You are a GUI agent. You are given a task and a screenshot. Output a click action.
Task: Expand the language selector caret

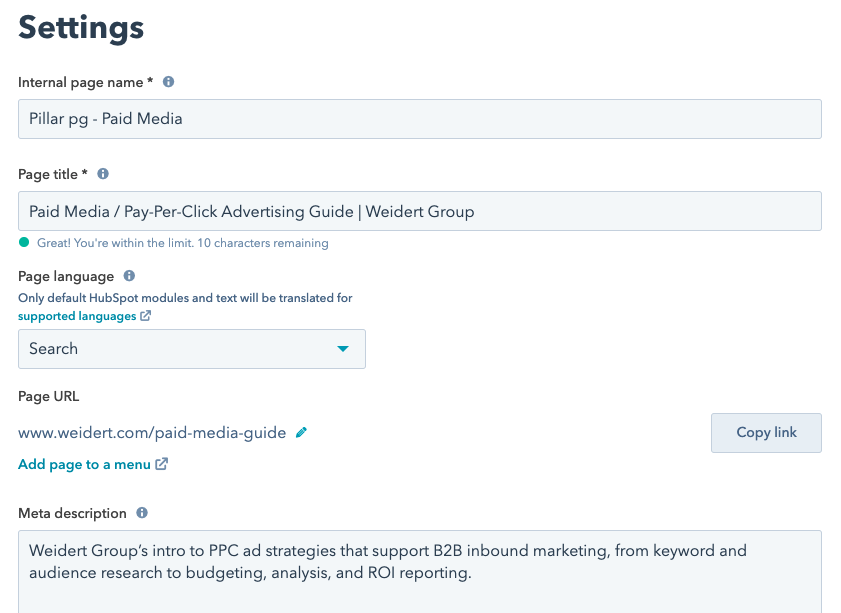click(x=343, y=349)
